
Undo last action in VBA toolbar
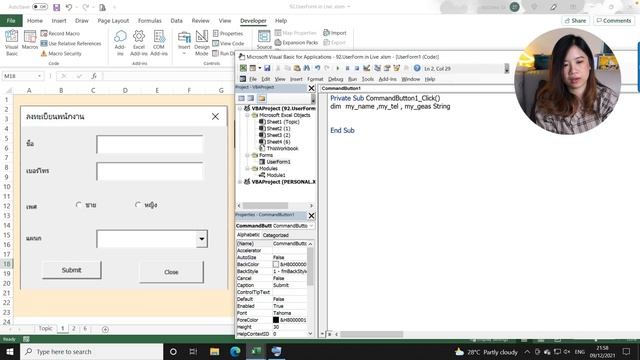317,68
